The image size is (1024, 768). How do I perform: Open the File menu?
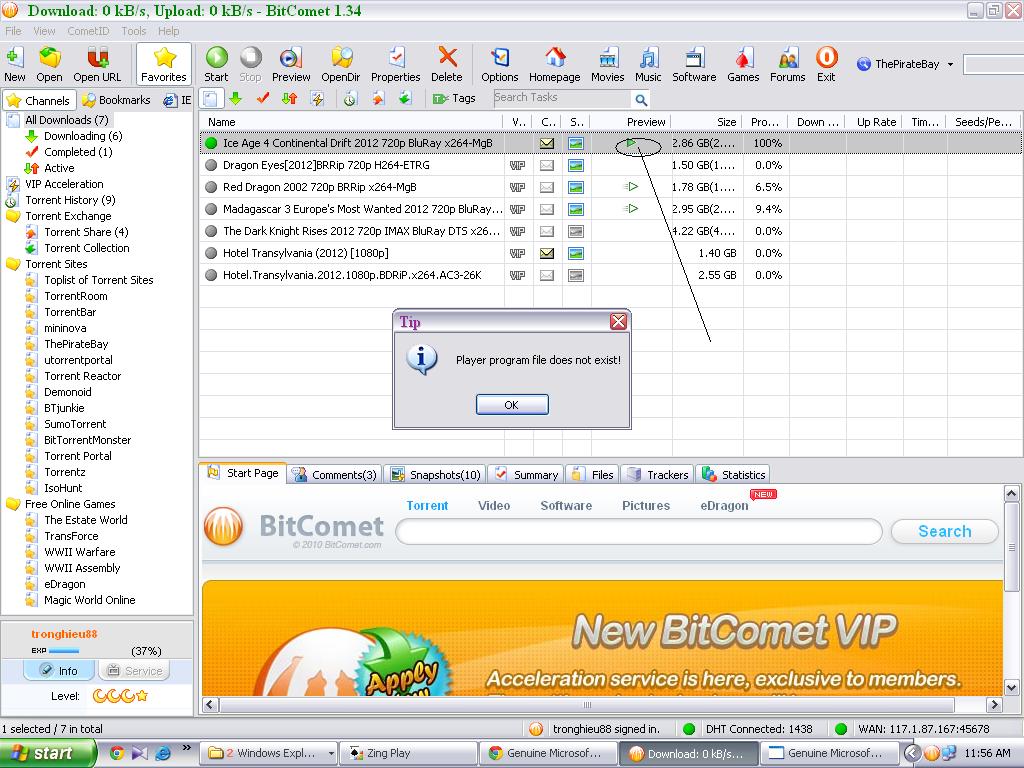[x=13, y=31]
